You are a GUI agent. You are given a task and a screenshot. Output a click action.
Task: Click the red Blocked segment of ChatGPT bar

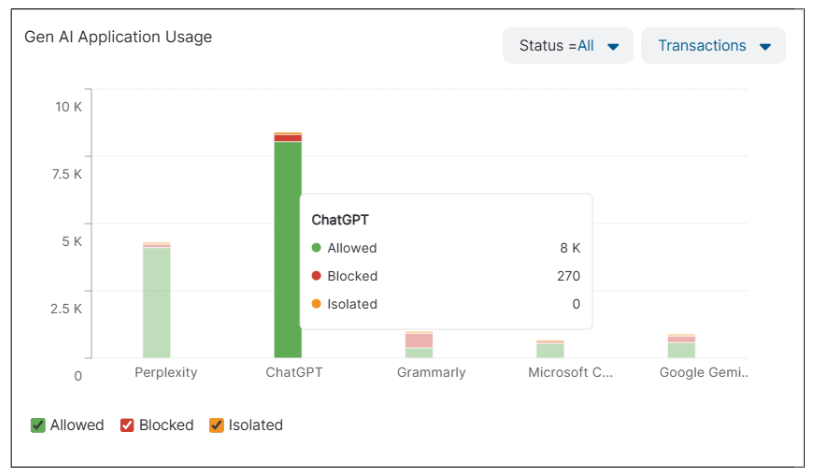tap(288, 138)
